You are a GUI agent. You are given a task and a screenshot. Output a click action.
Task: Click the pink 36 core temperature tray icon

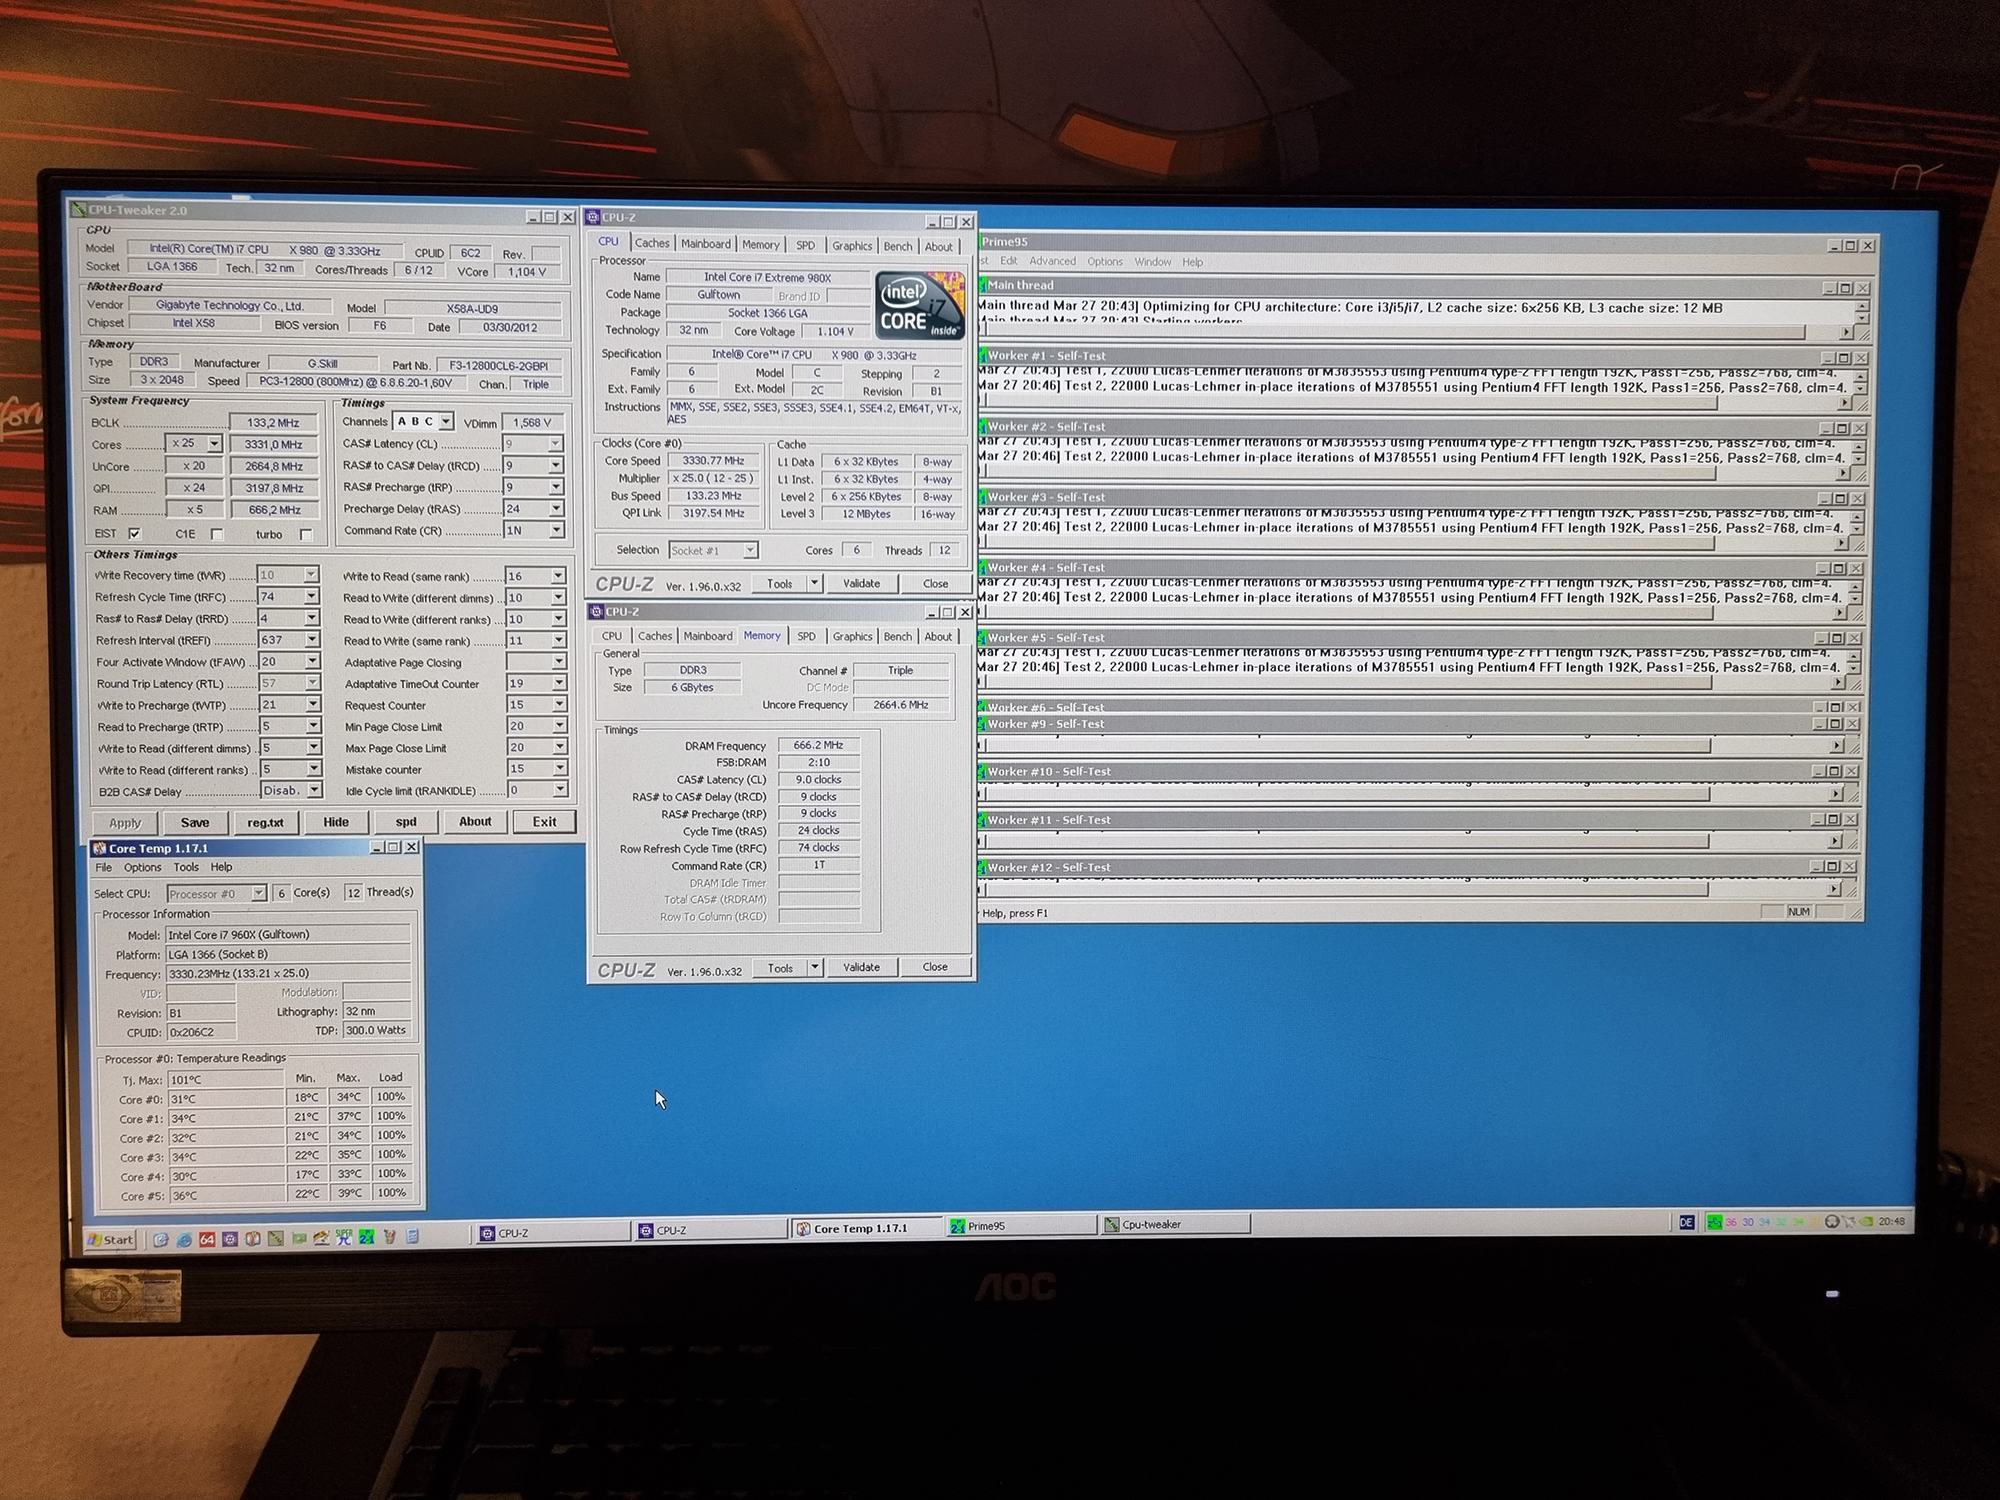click(x=1731, y=1222)
